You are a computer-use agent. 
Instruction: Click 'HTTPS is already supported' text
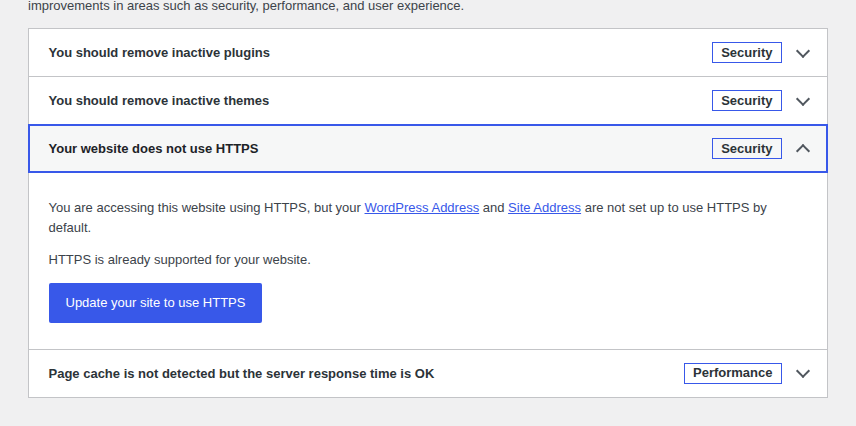(180, 260)
